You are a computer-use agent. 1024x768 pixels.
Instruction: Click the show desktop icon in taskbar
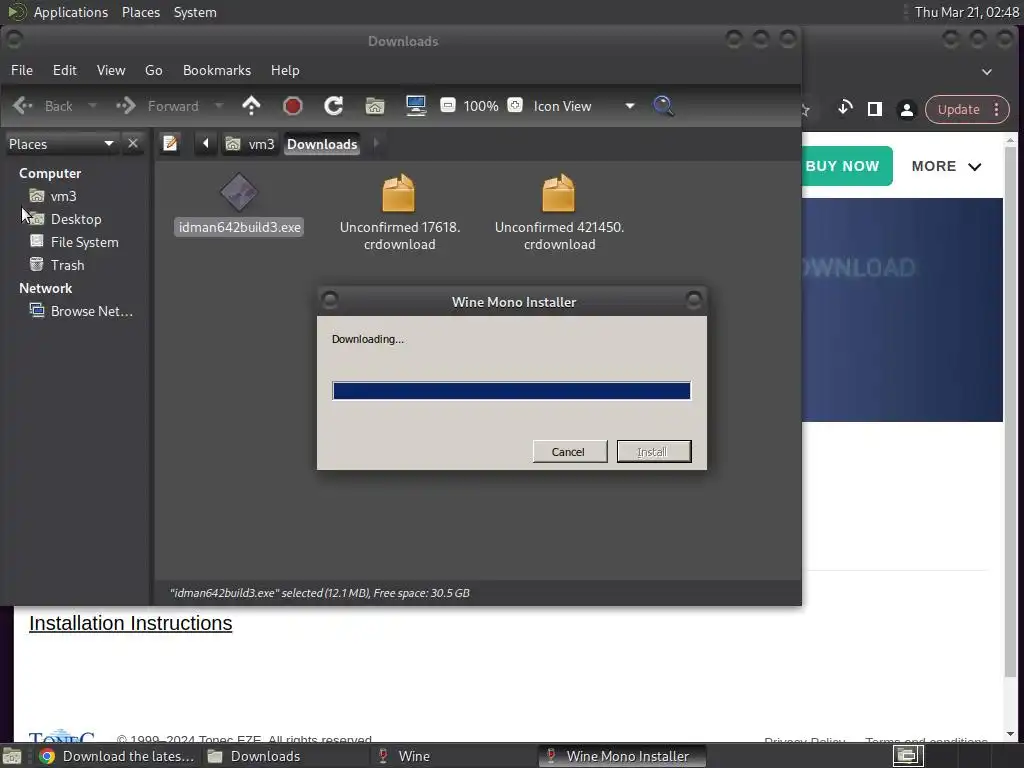click(x=12, y=757)
